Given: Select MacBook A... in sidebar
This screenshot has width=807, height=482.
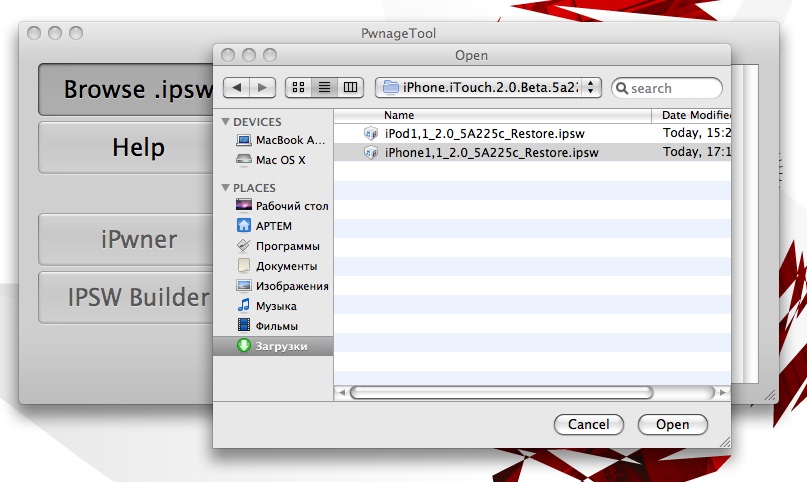Looking at the screenshot, I should coord(273,140).
